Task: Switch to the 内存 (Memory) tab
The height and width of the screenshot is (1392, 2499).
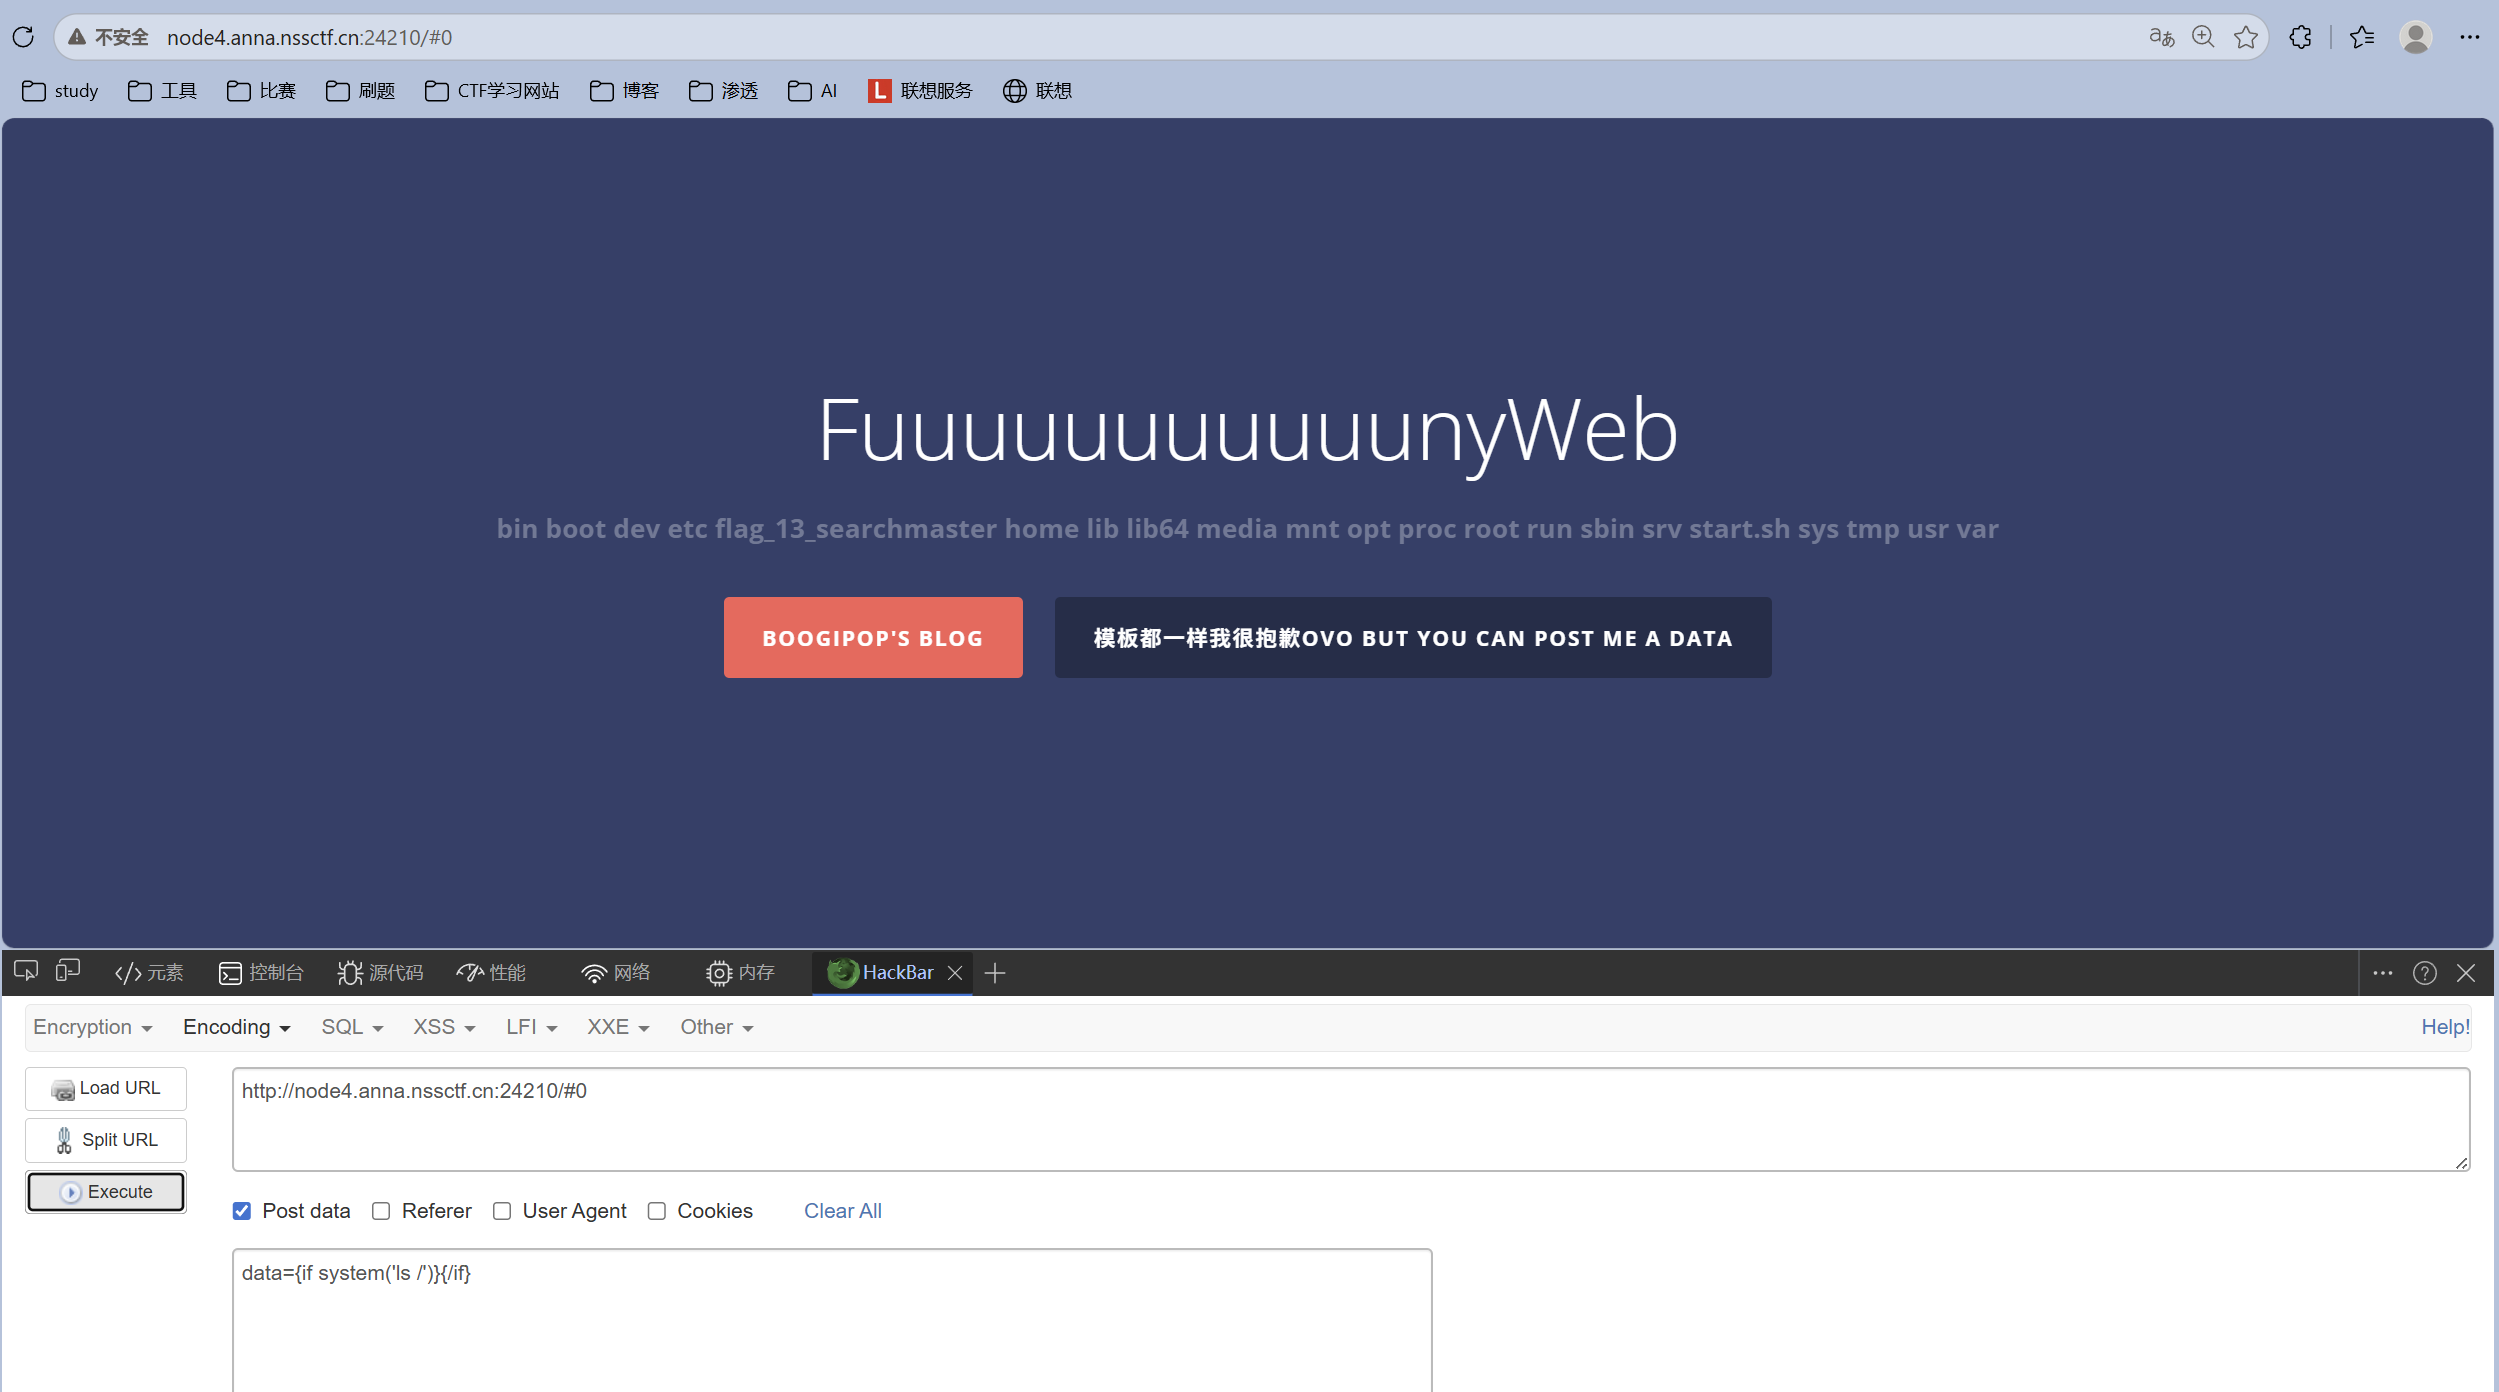Action: 740,973
